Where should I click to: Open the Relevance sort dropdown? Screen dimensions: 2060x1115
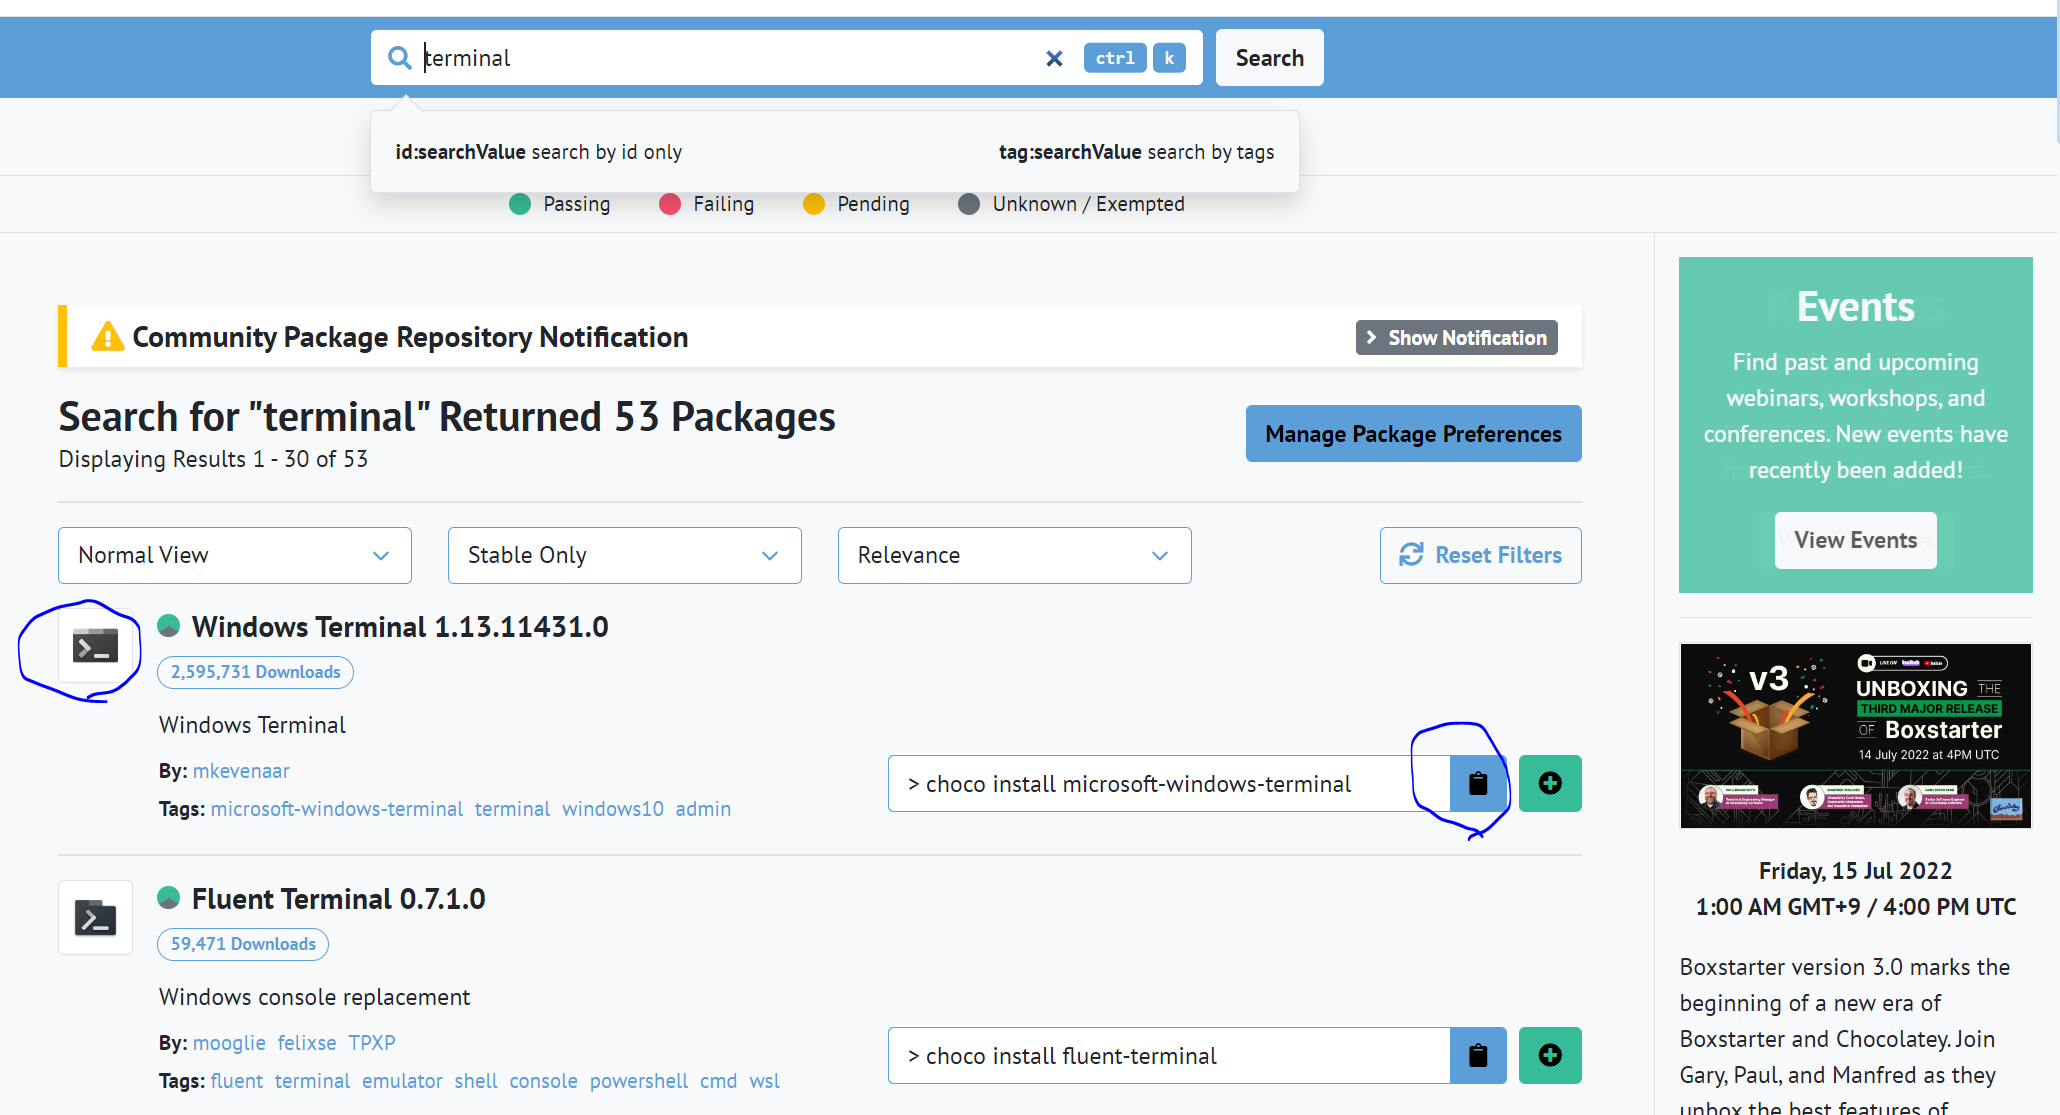pyautogui.click(x=1014, y=555)
